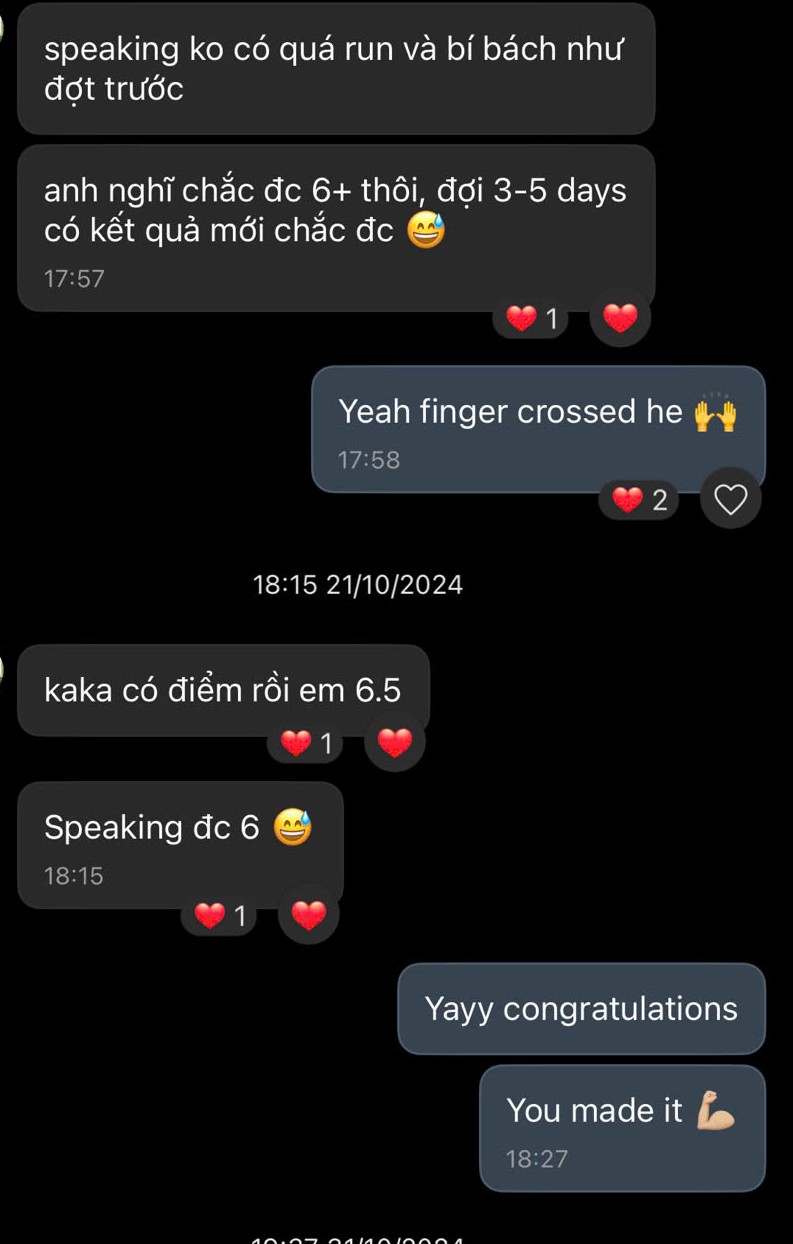Viewport: 793px width, 1244px height.
Task: Tap the flexed-biceps emoji in "You made it"
Action: tap(716, 1110)
